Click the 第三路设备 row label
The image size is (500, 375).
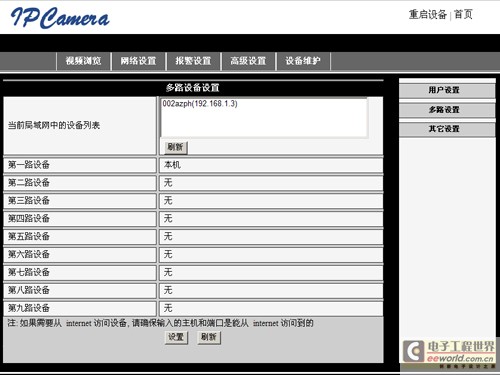[x=29, y=201]
